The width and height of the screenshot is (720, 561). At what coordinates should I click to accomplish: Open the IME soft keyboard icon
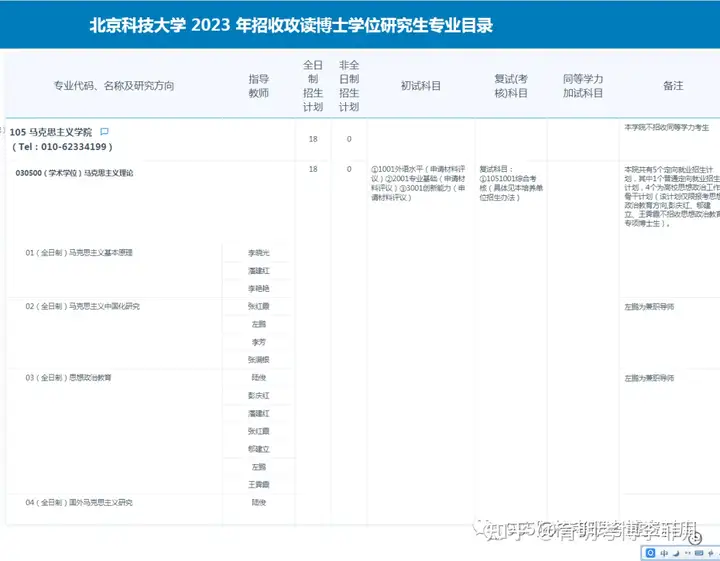pyautogui.click(x=699, y=553)
